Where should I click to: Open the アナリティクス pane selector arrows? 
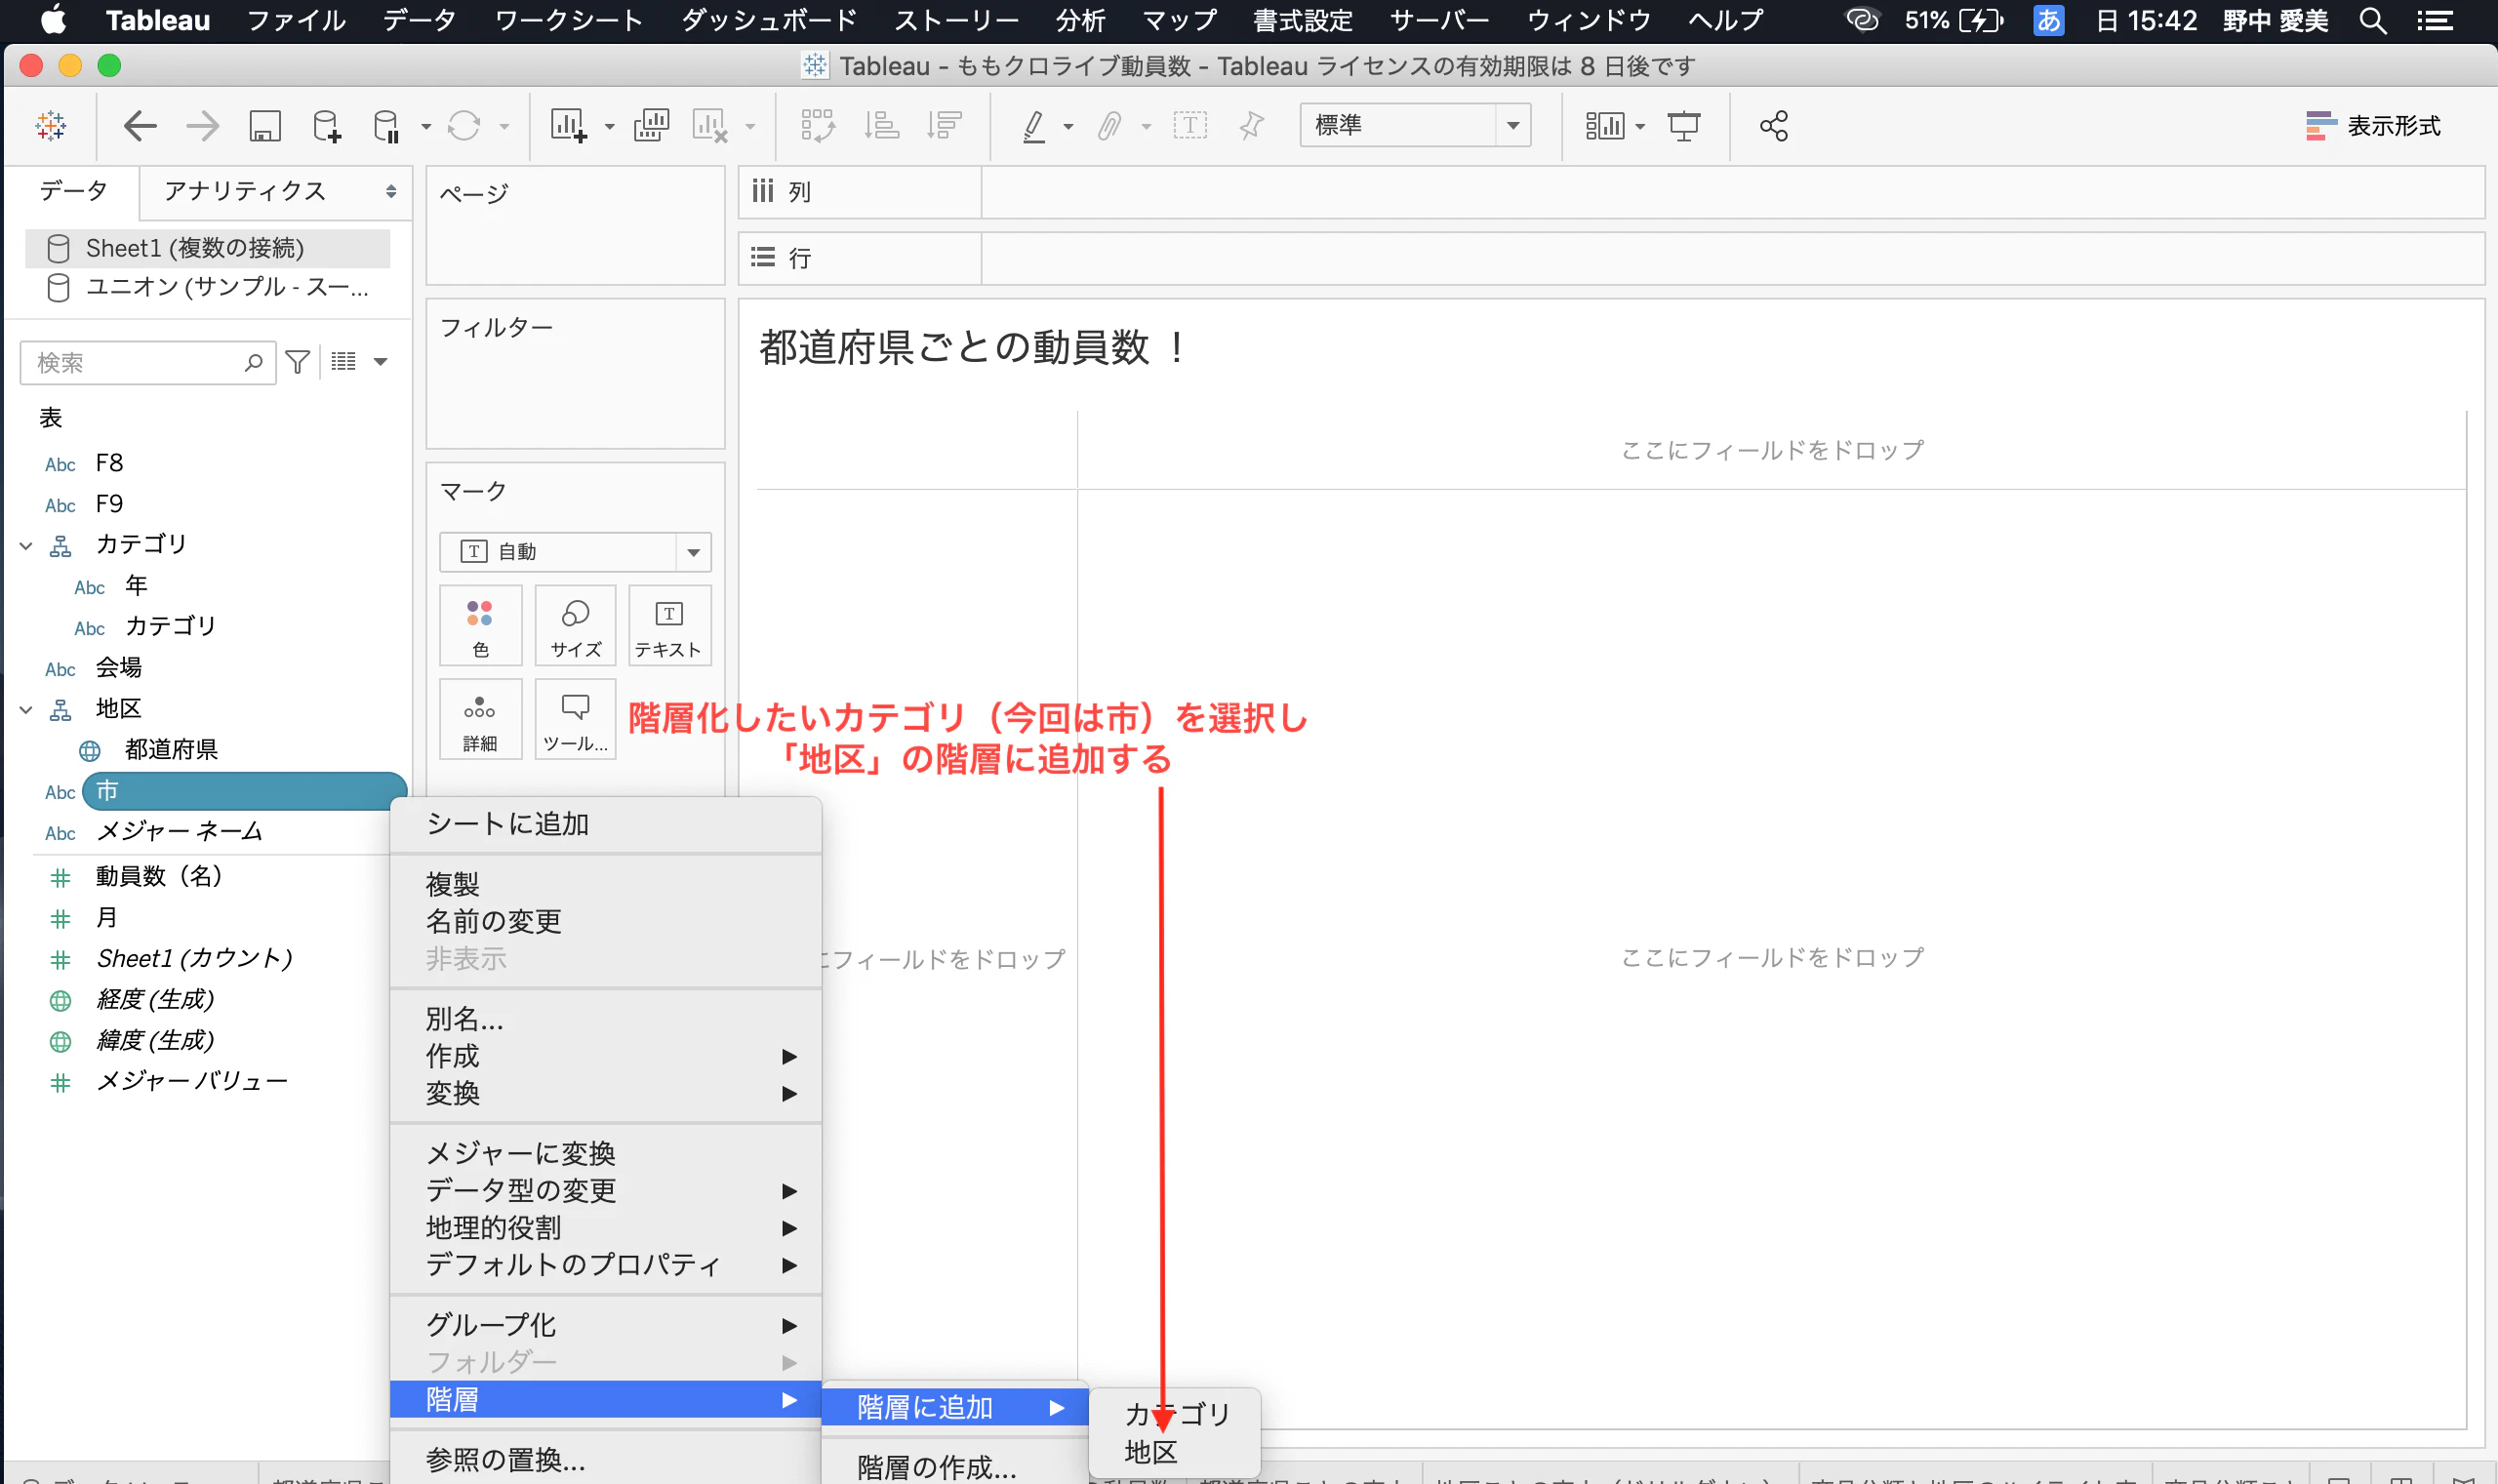coord(391,191)
